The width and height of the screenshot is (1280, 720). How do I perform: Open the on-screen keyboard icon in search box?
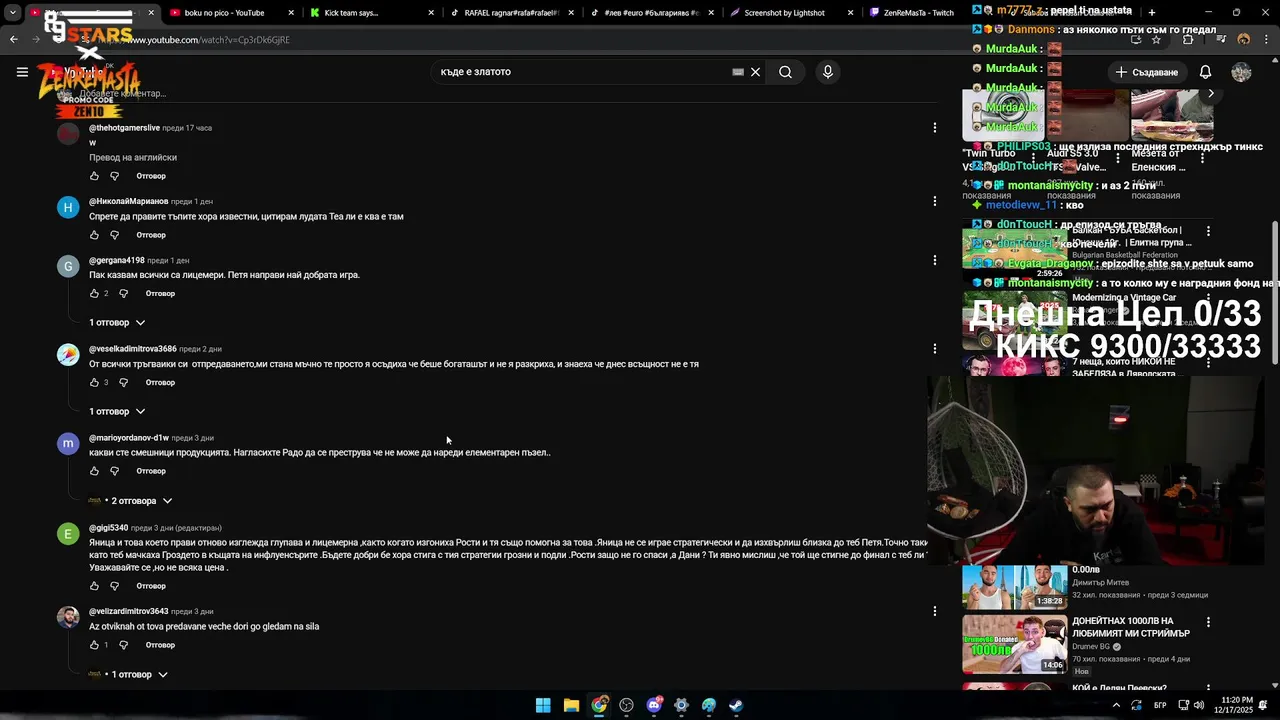[x=738, y=72]
